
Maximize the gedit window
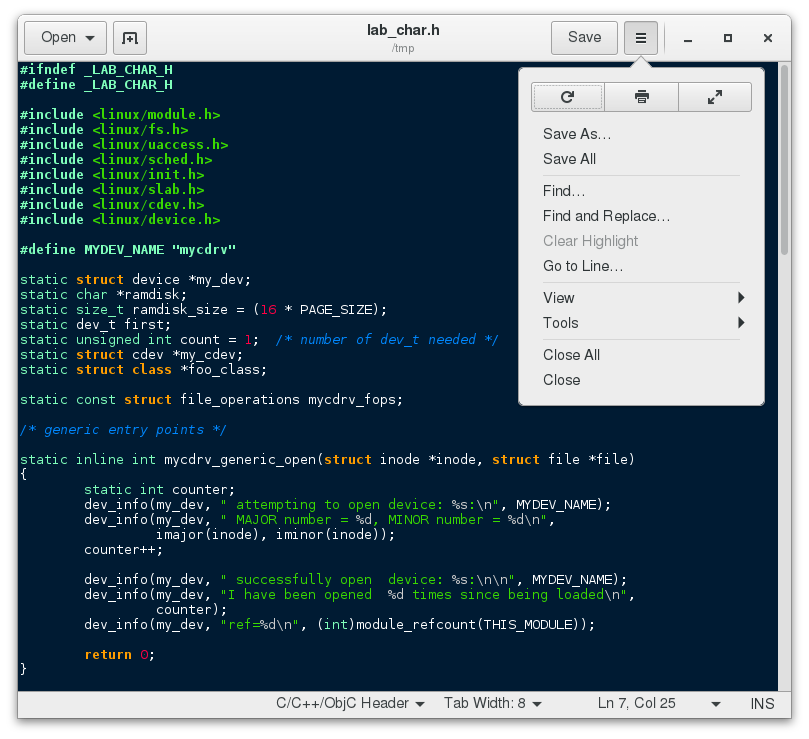pyautogui.click(x=727, y=38)
